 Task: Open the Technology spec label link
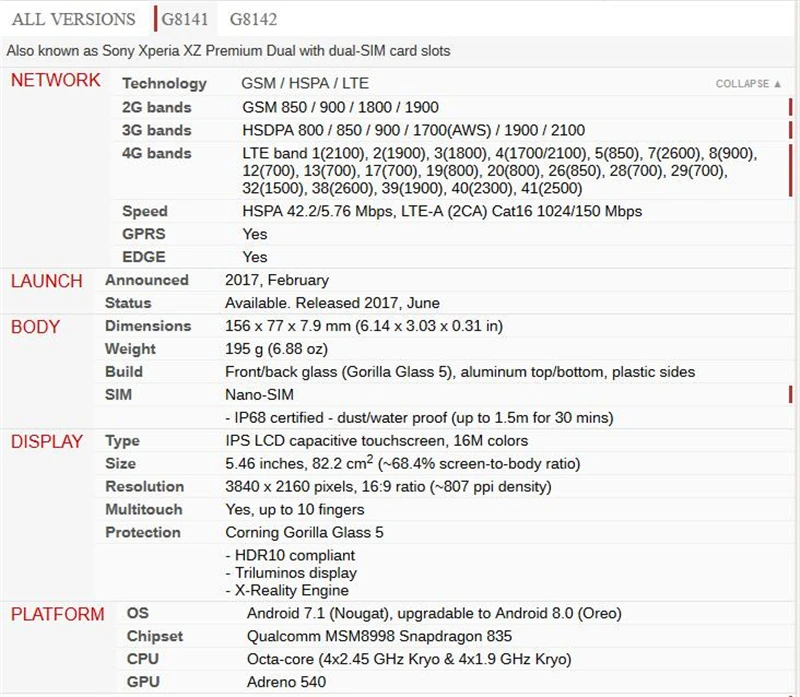tap(164, 83)
